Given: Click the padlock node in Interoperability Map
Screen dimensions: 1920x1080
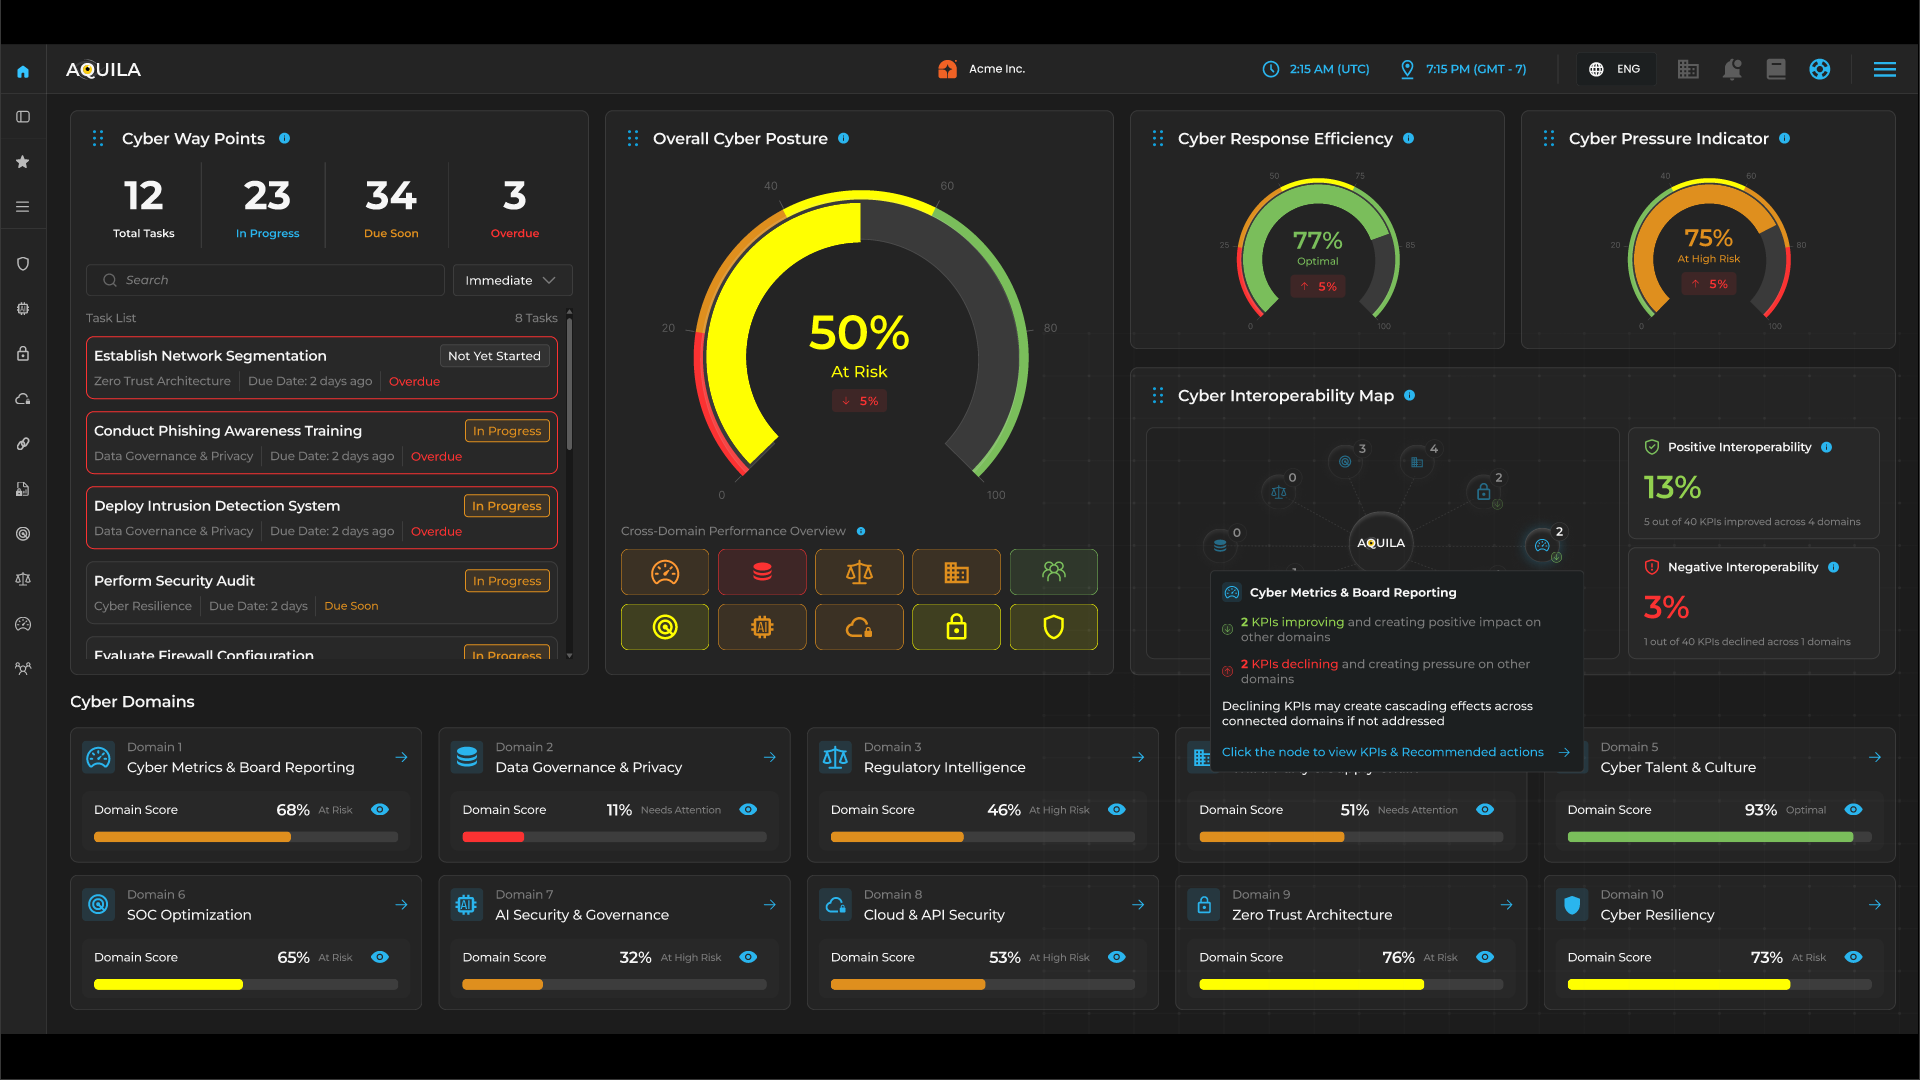Looking at the screenshot, I should click(1483, 492).
